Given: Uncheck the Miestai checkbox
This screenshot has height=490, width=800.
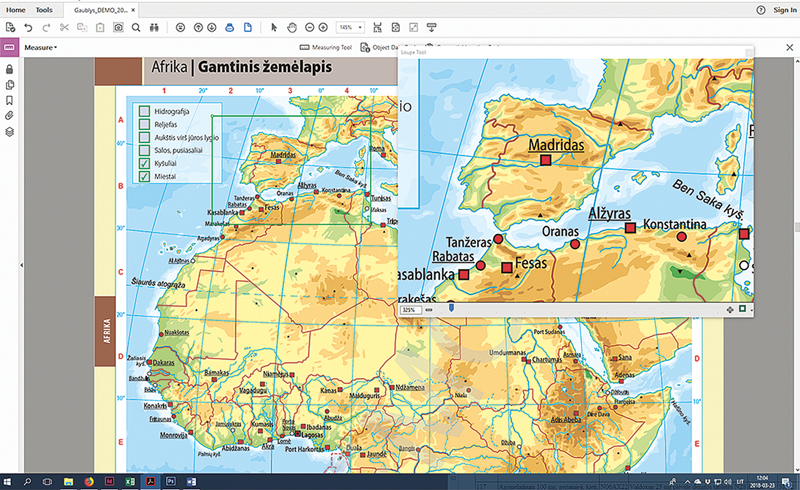Looking at the screenshot, I should [144, 177].
